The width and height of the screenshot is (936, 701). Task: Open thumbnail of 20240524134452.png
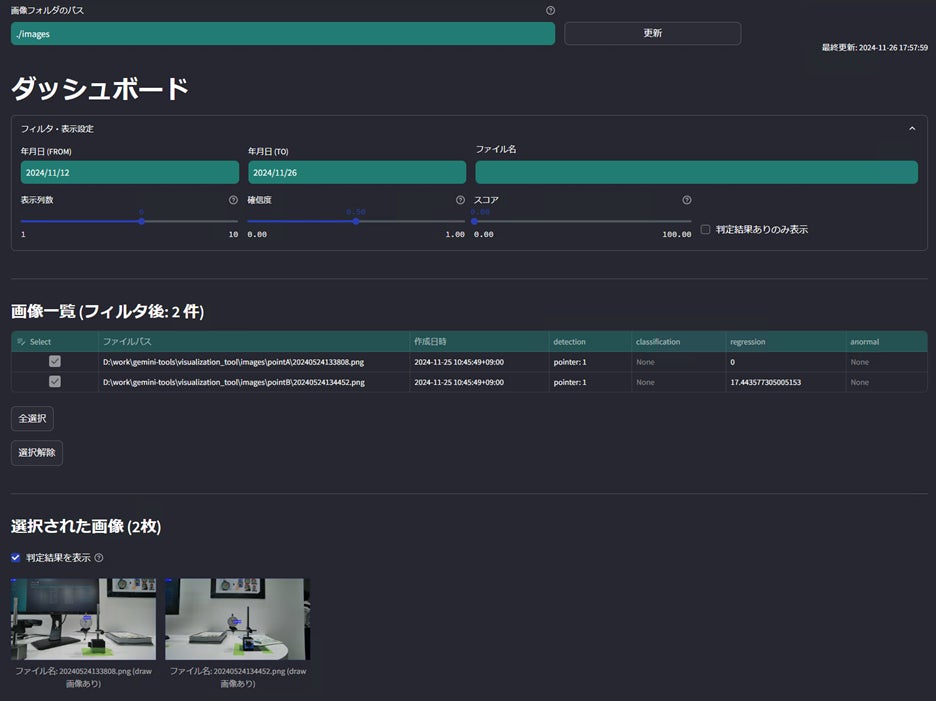click(238, 619)
